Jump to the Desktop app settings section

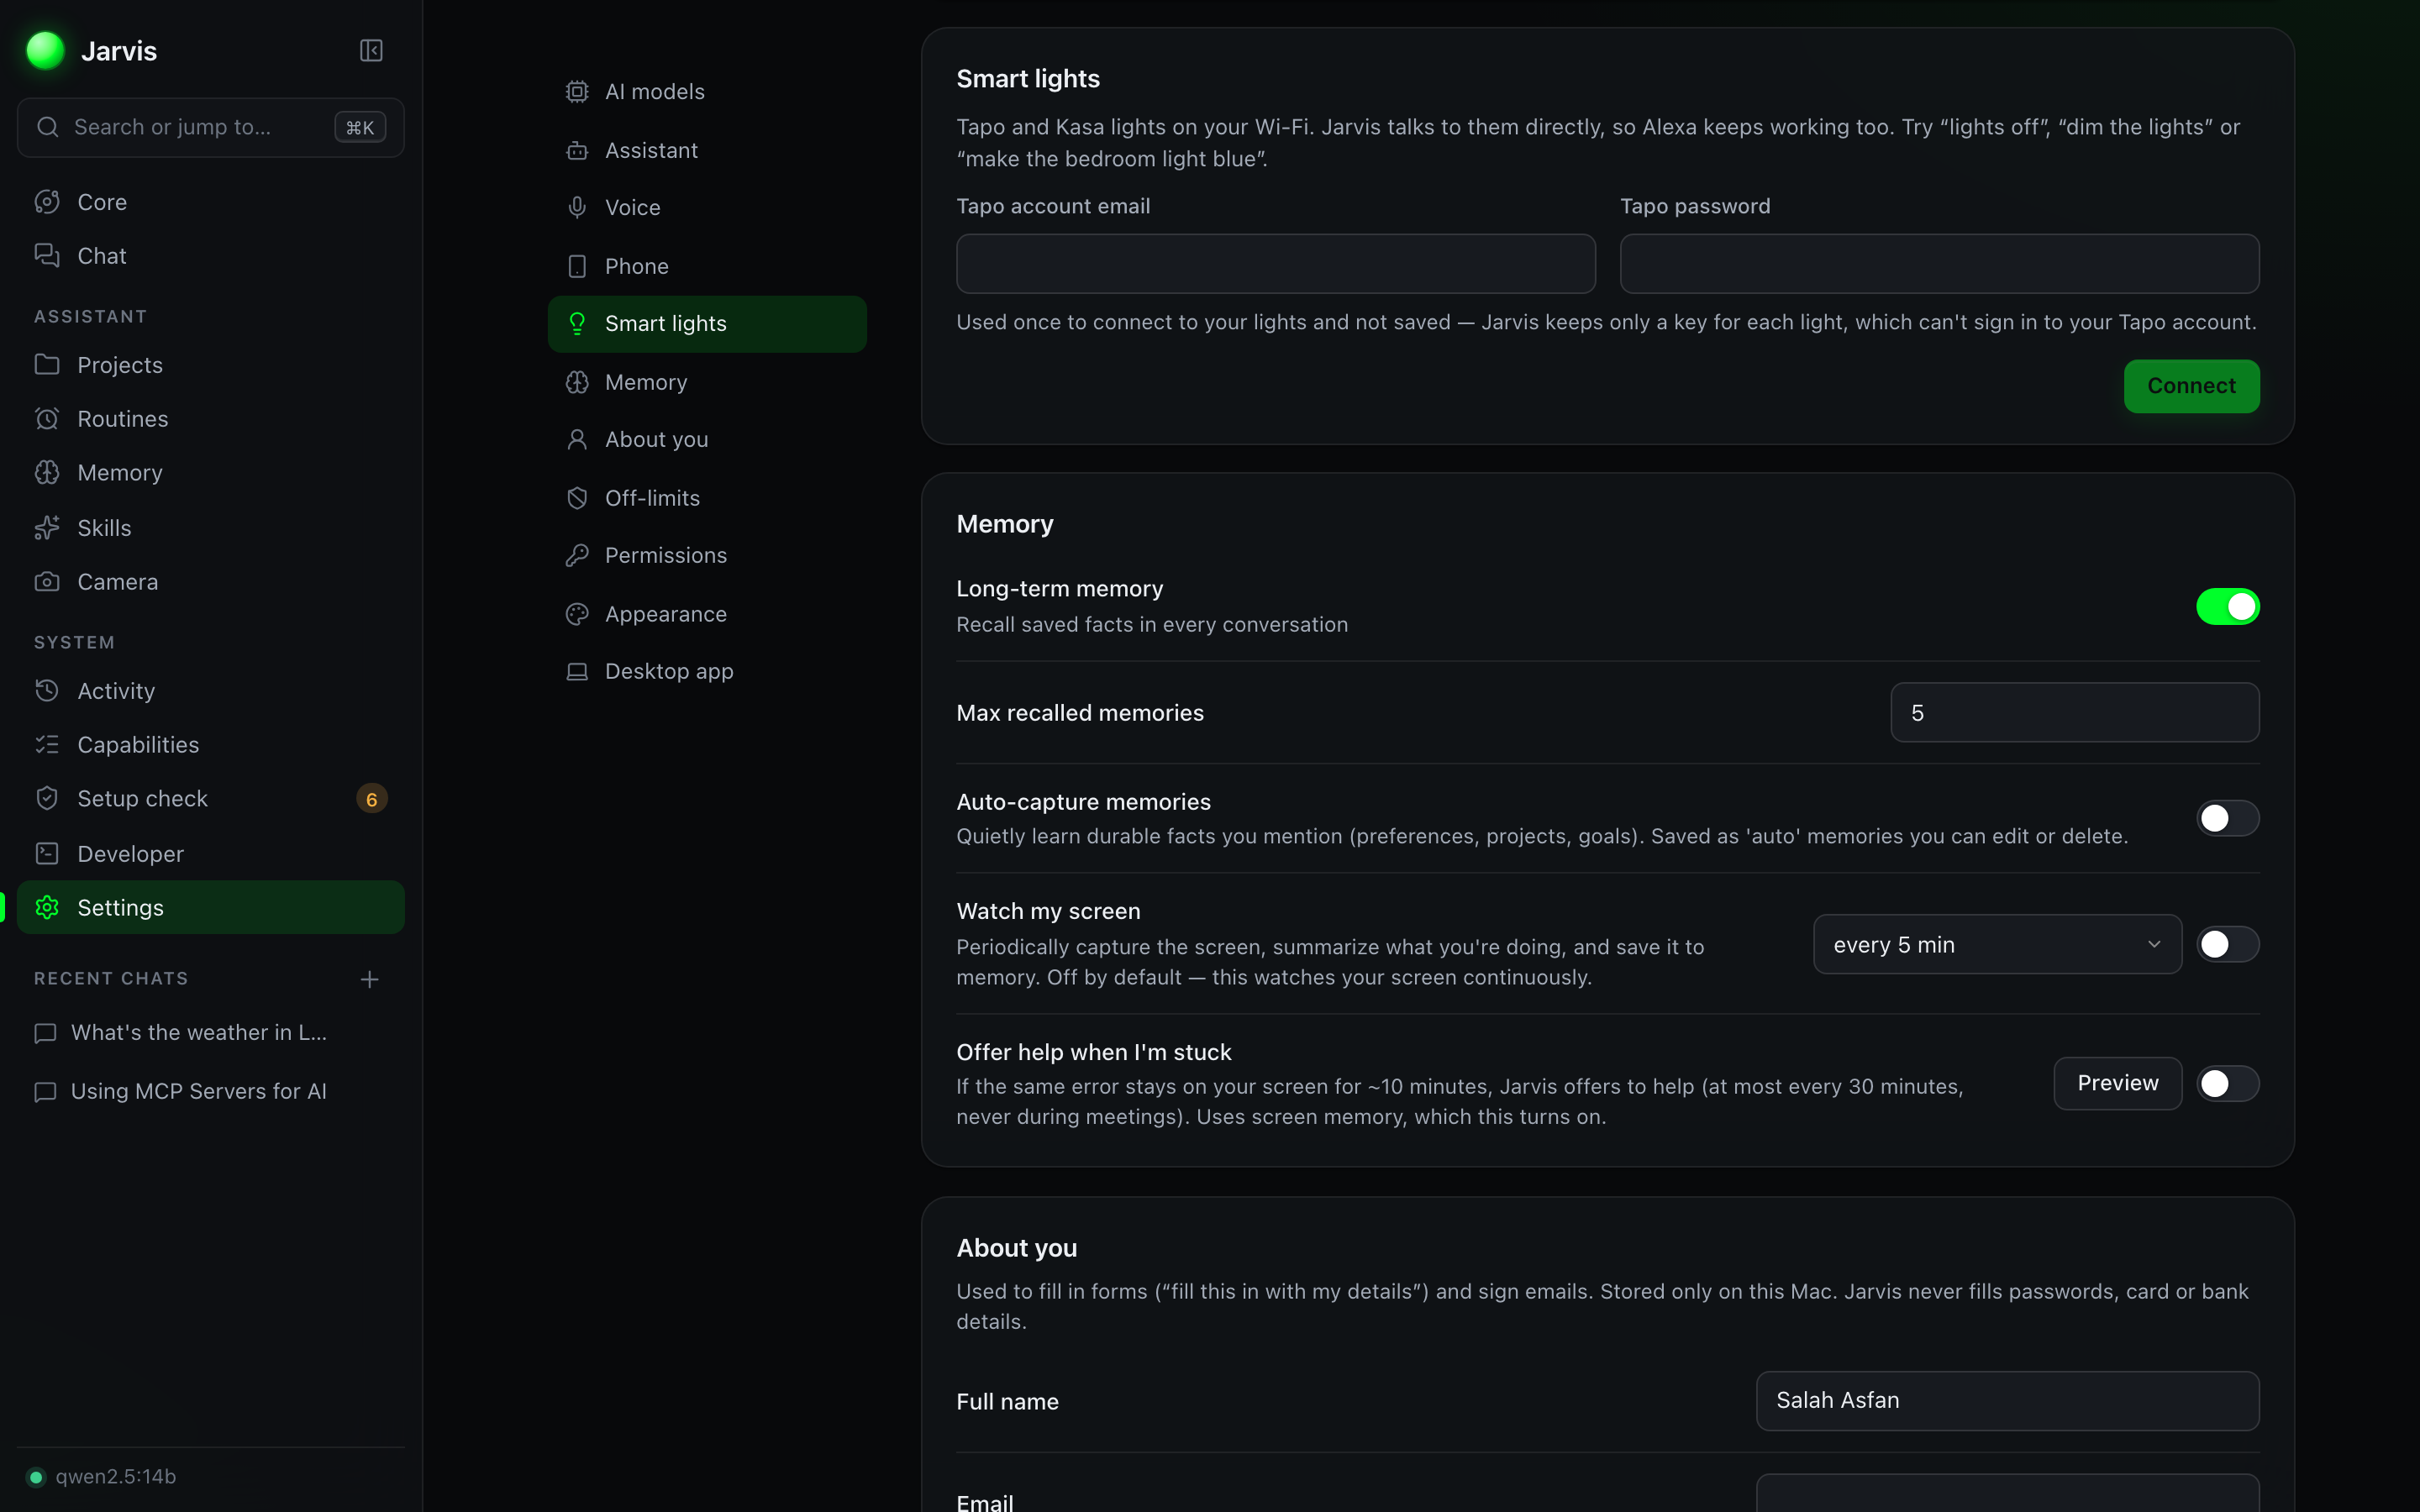pyautogui.click(x=707, y=671)
